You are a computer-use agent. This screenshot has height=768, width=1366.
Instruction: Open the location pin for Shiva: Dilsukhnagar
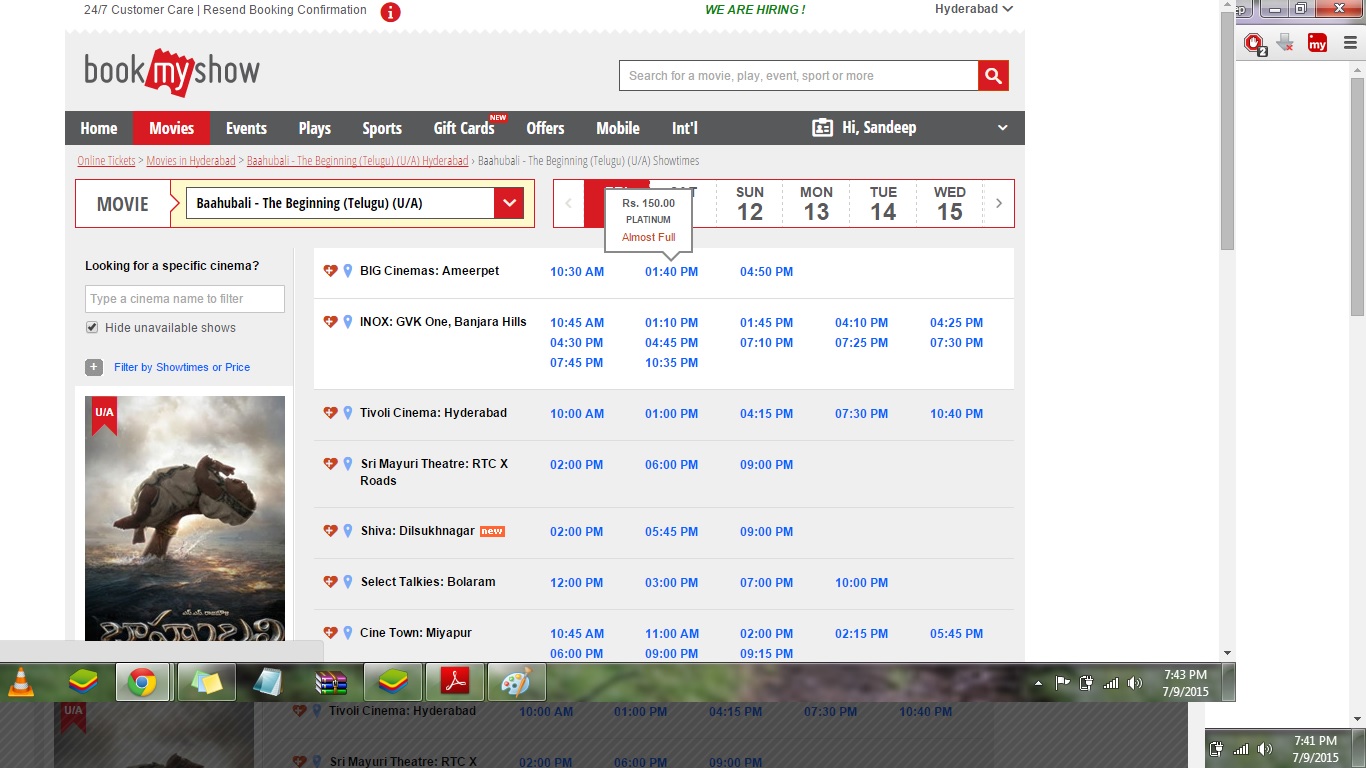[x=348, y=531]
